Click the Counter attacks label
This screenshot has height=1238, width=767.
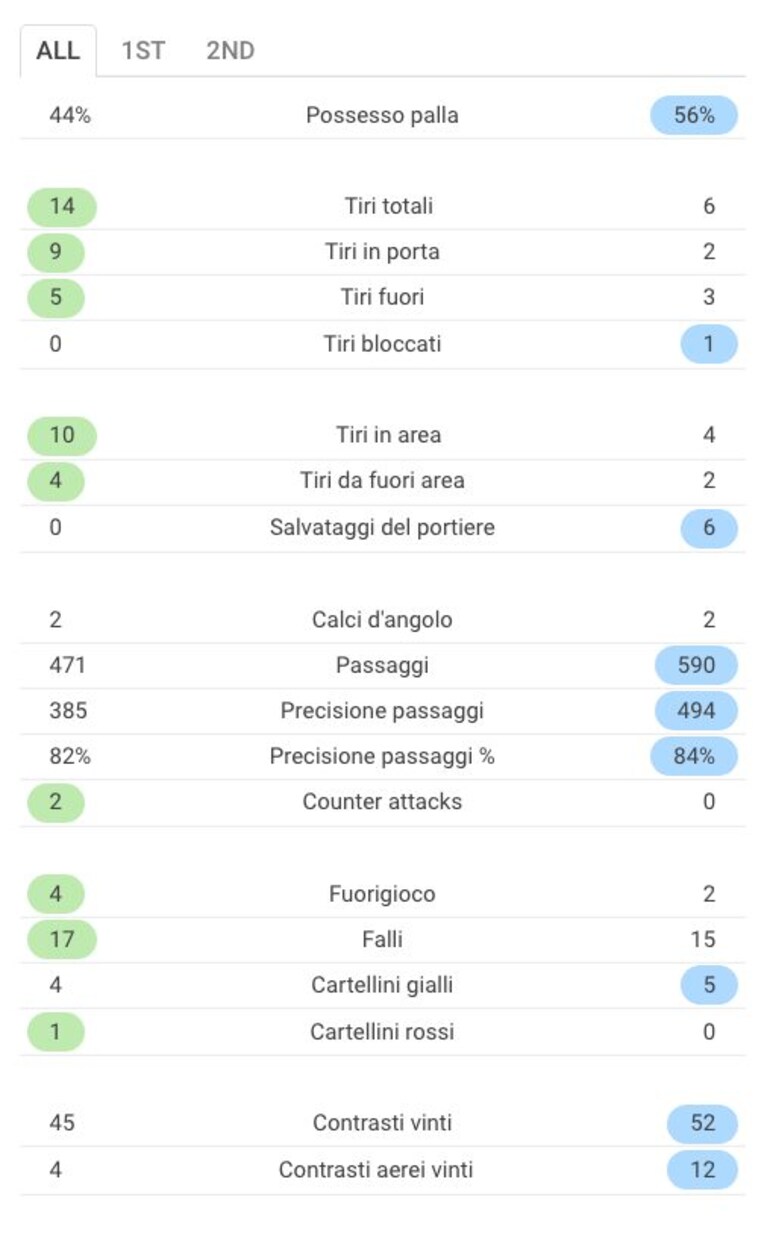click(382, 802)
